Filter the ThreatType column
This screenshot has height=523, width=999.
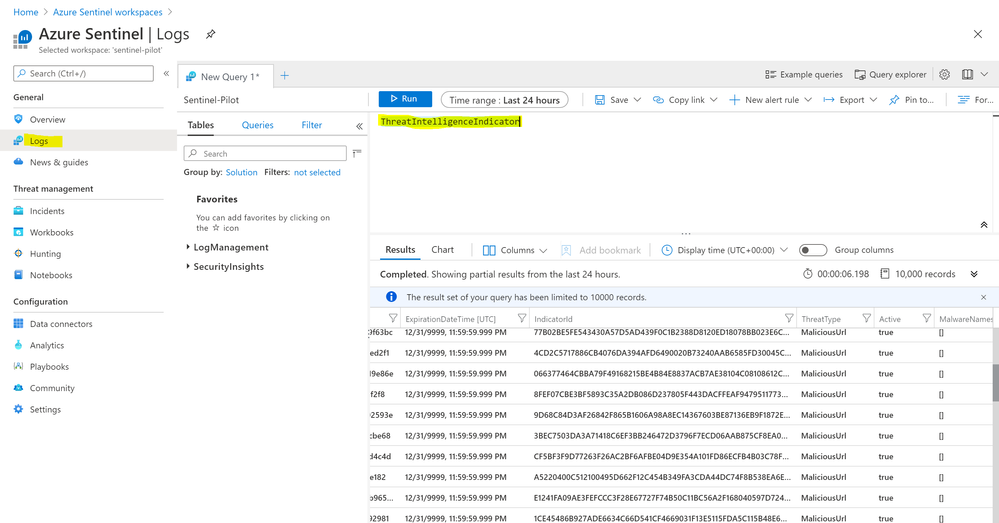click(x=866, y=319)
